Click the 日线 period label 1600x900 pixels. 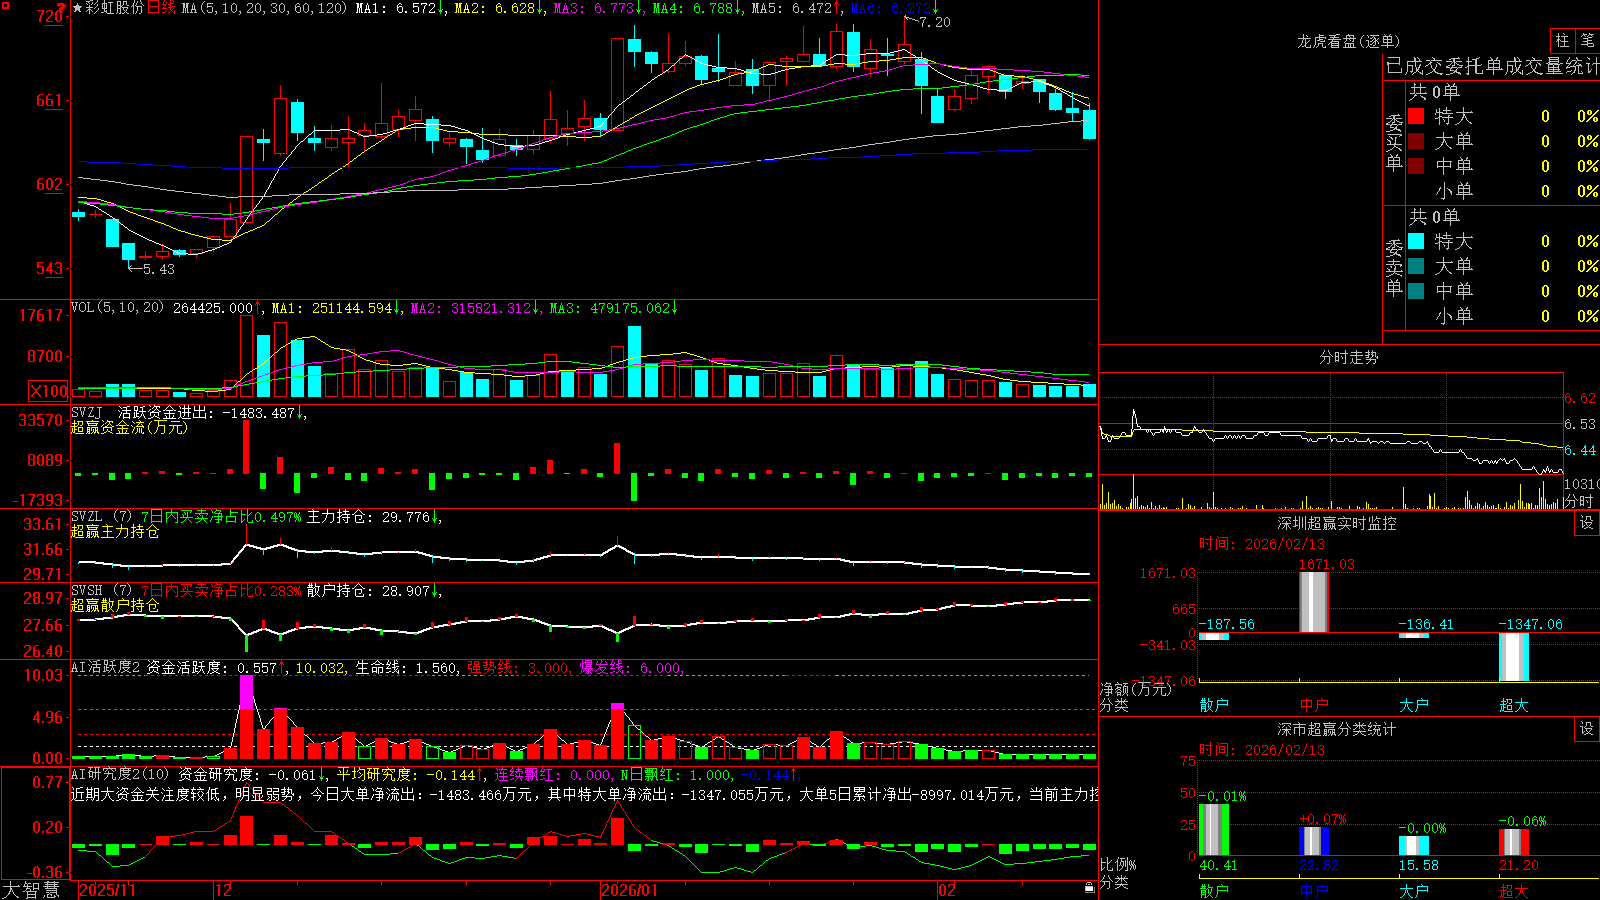tap(161, 8)
